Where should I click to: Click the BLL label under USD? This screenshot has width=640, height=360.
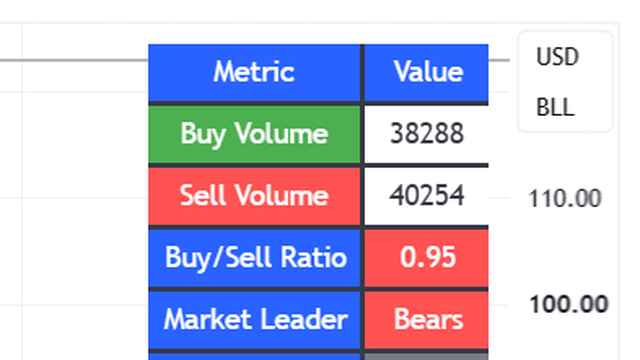click(x=556, y=108)
